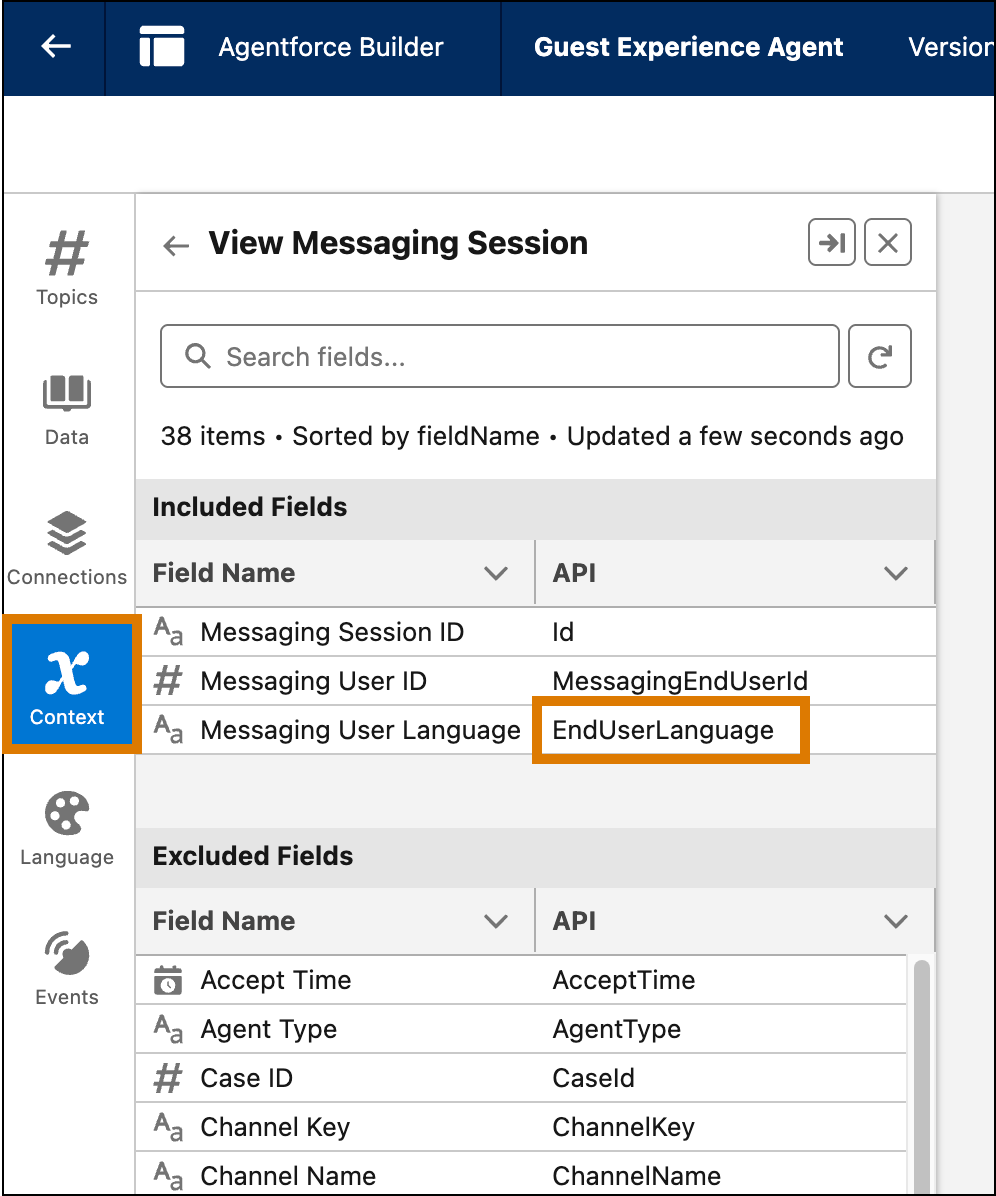Select the Guest Experience Agent tab
The image size is (996, 1196).
pos(688,47)
